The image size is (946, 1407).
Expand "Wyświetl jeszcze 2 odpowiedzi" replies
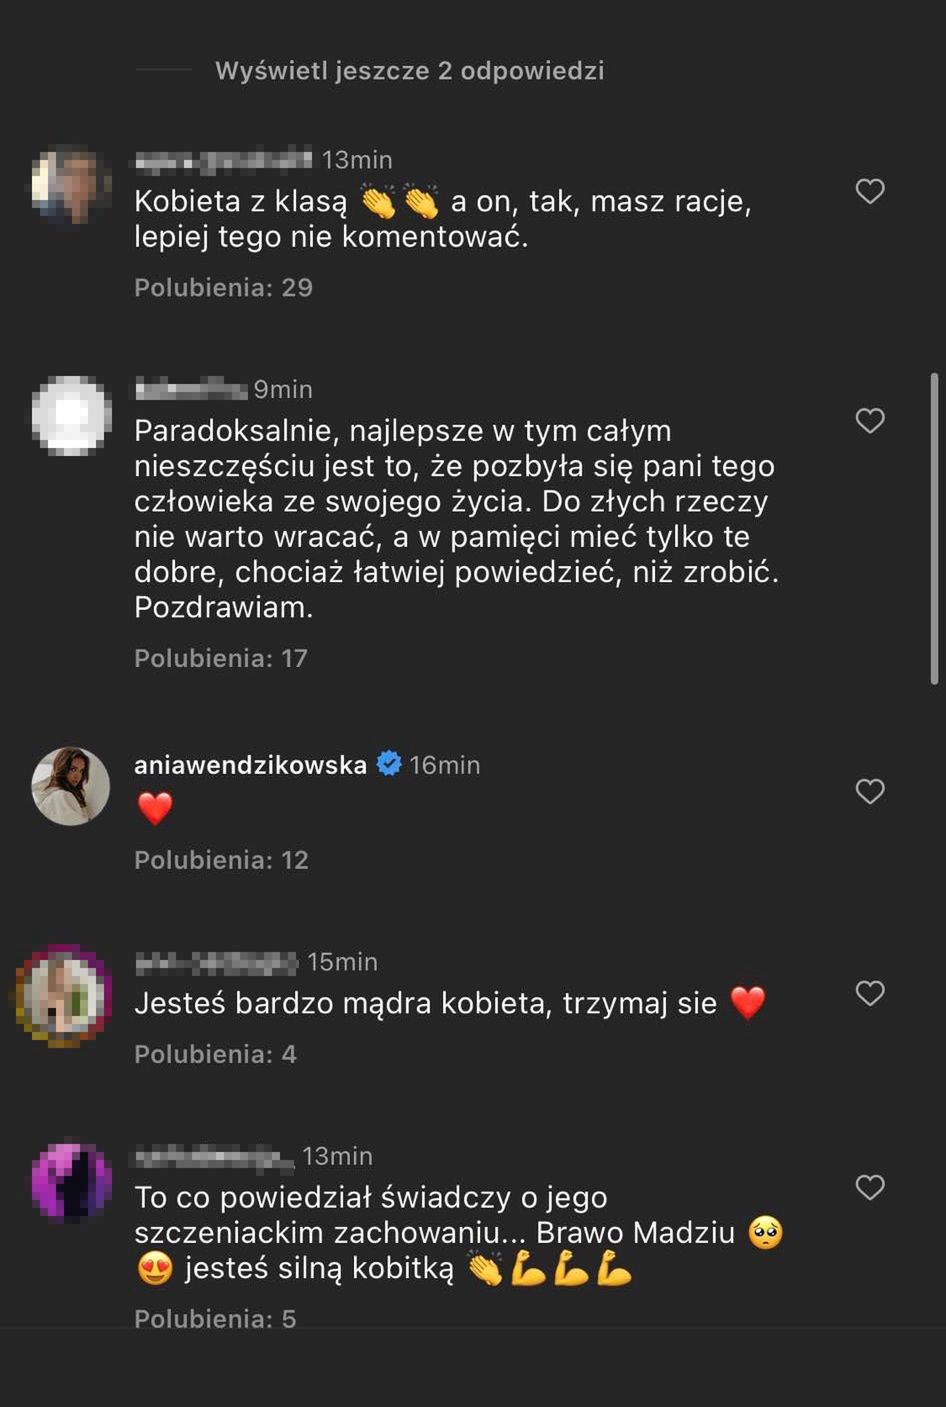click(409, 71)
